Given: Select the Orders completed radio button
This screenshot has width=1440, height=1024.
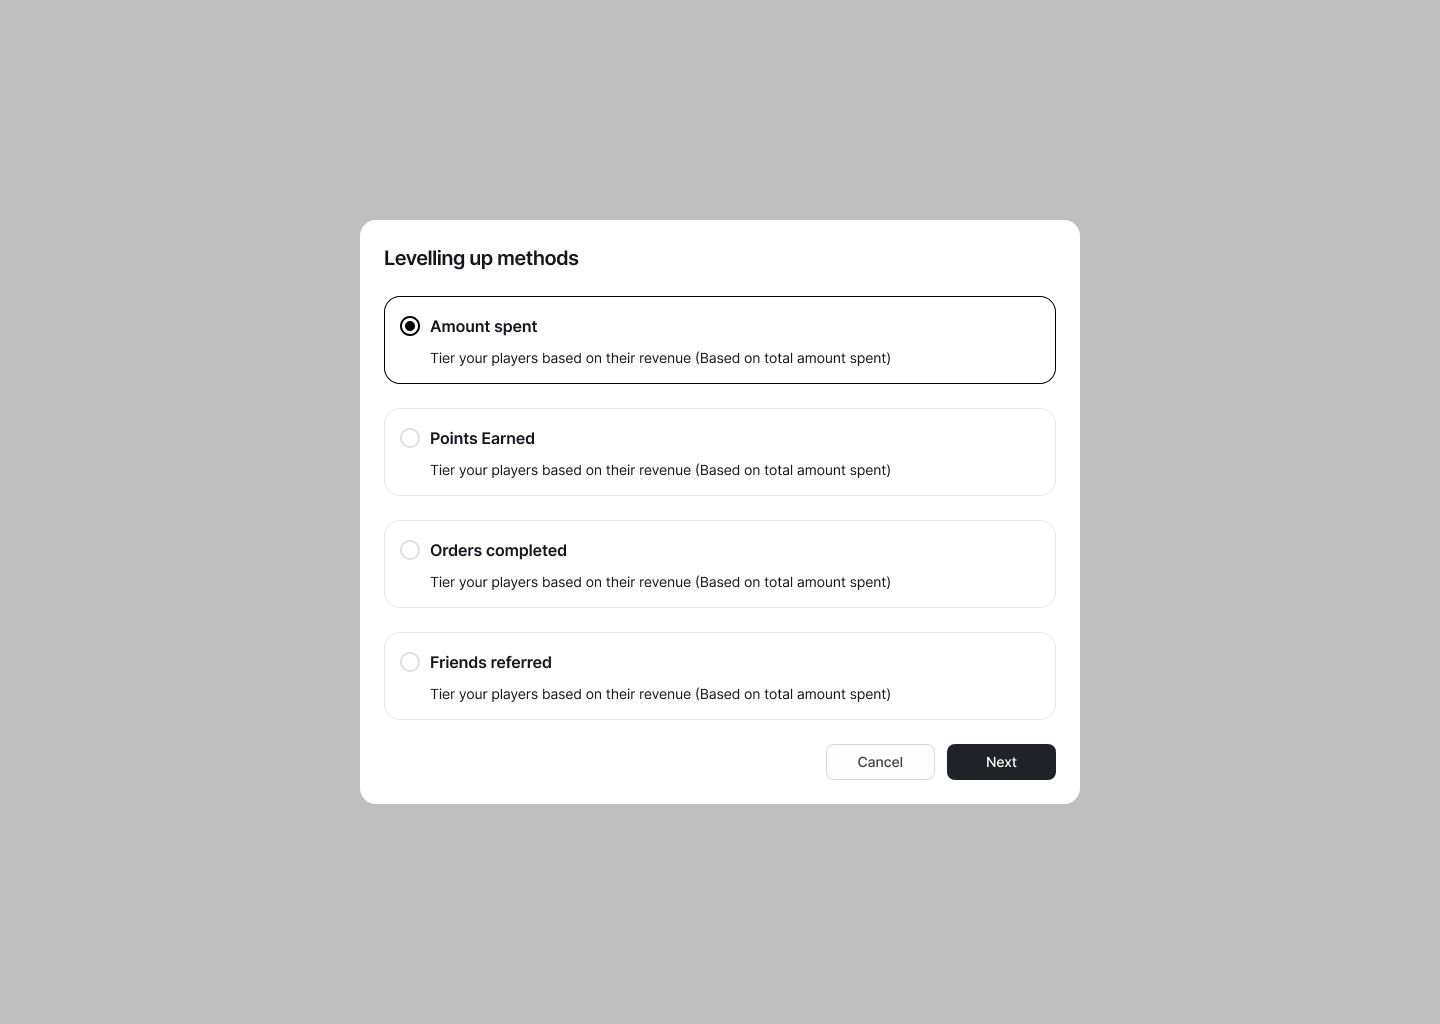Looking at the screenshot, I should (410, 550).
